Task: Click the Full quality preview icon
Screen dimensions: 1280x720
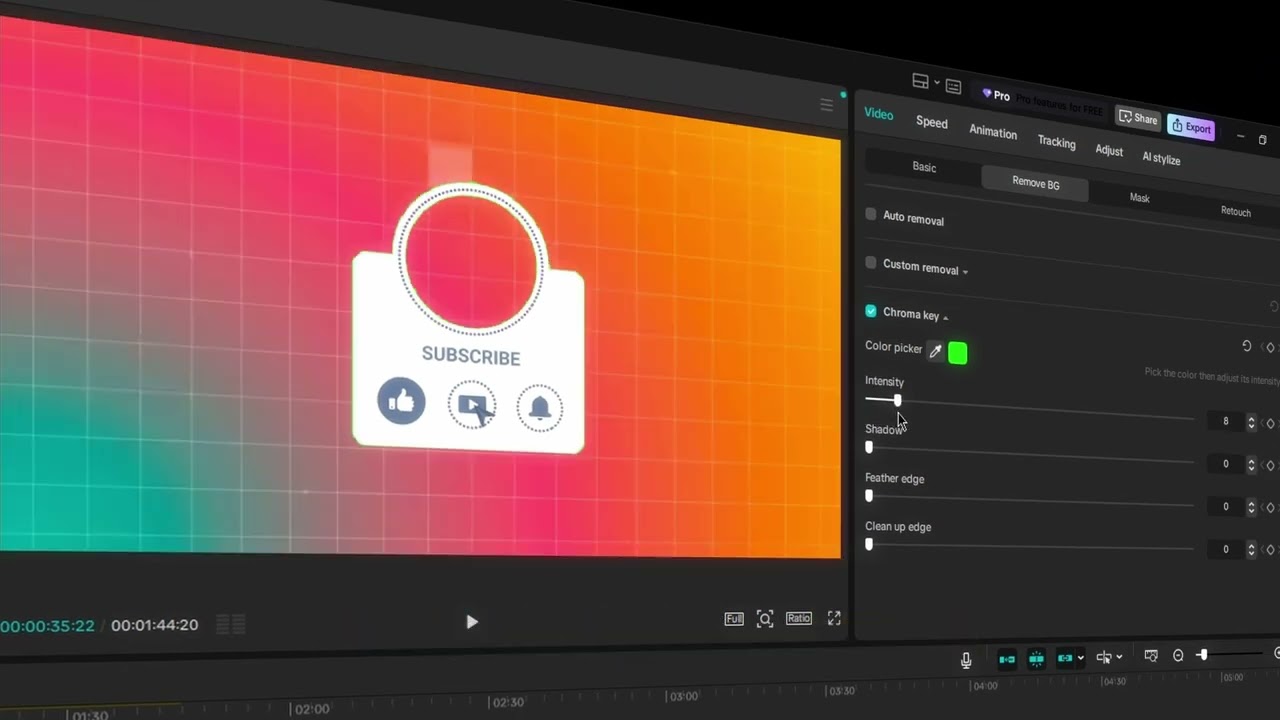Action: 734,619
